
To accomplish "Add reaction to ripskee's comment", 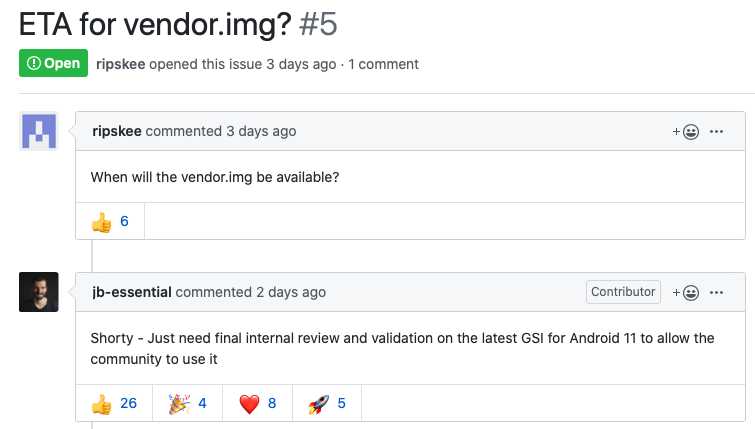I will (686, 131).
